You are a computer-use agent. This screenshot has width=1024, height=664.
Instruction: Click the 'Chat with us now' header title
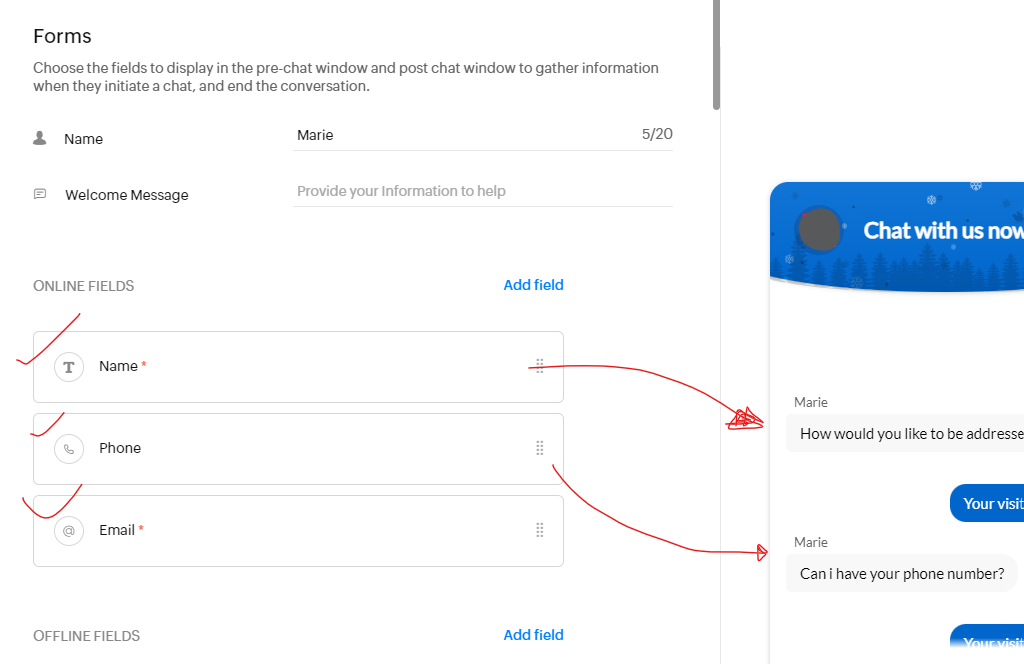(943, 230)
